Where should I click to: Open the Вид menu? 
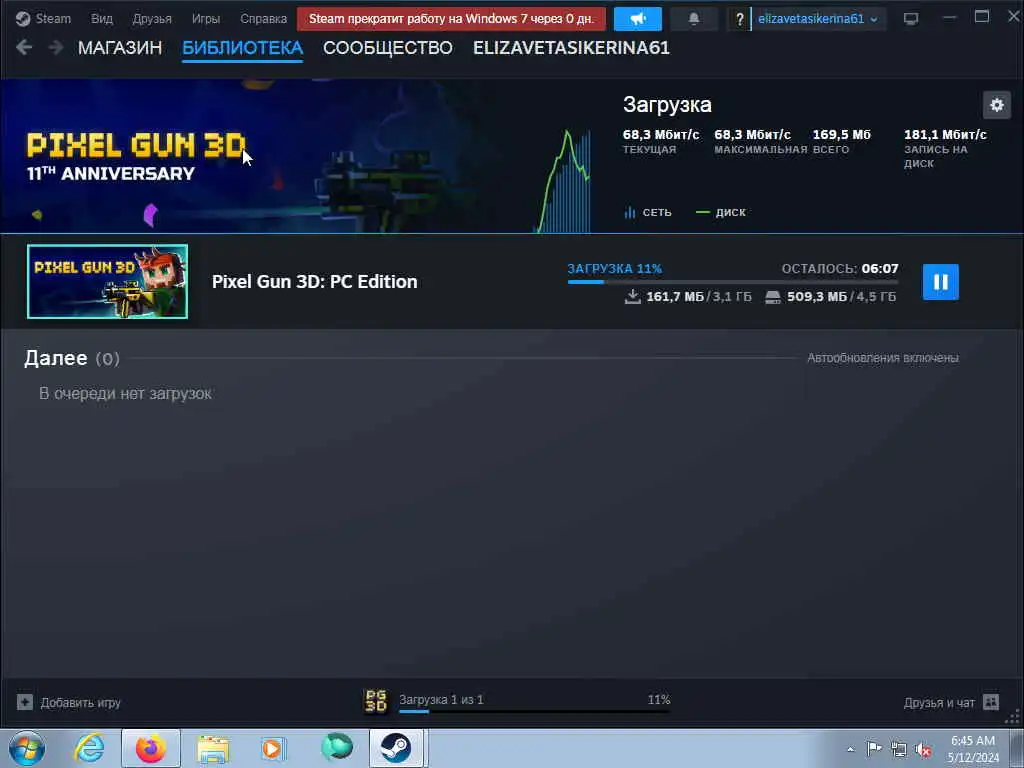(101, 18)
